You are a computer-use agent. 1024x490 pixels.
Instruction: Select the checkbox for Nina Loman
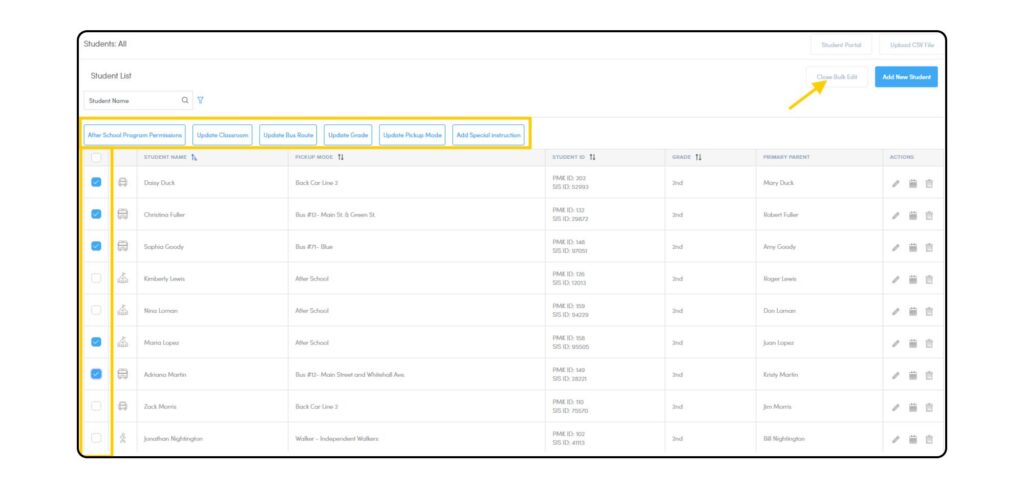[x=96, y=311]
